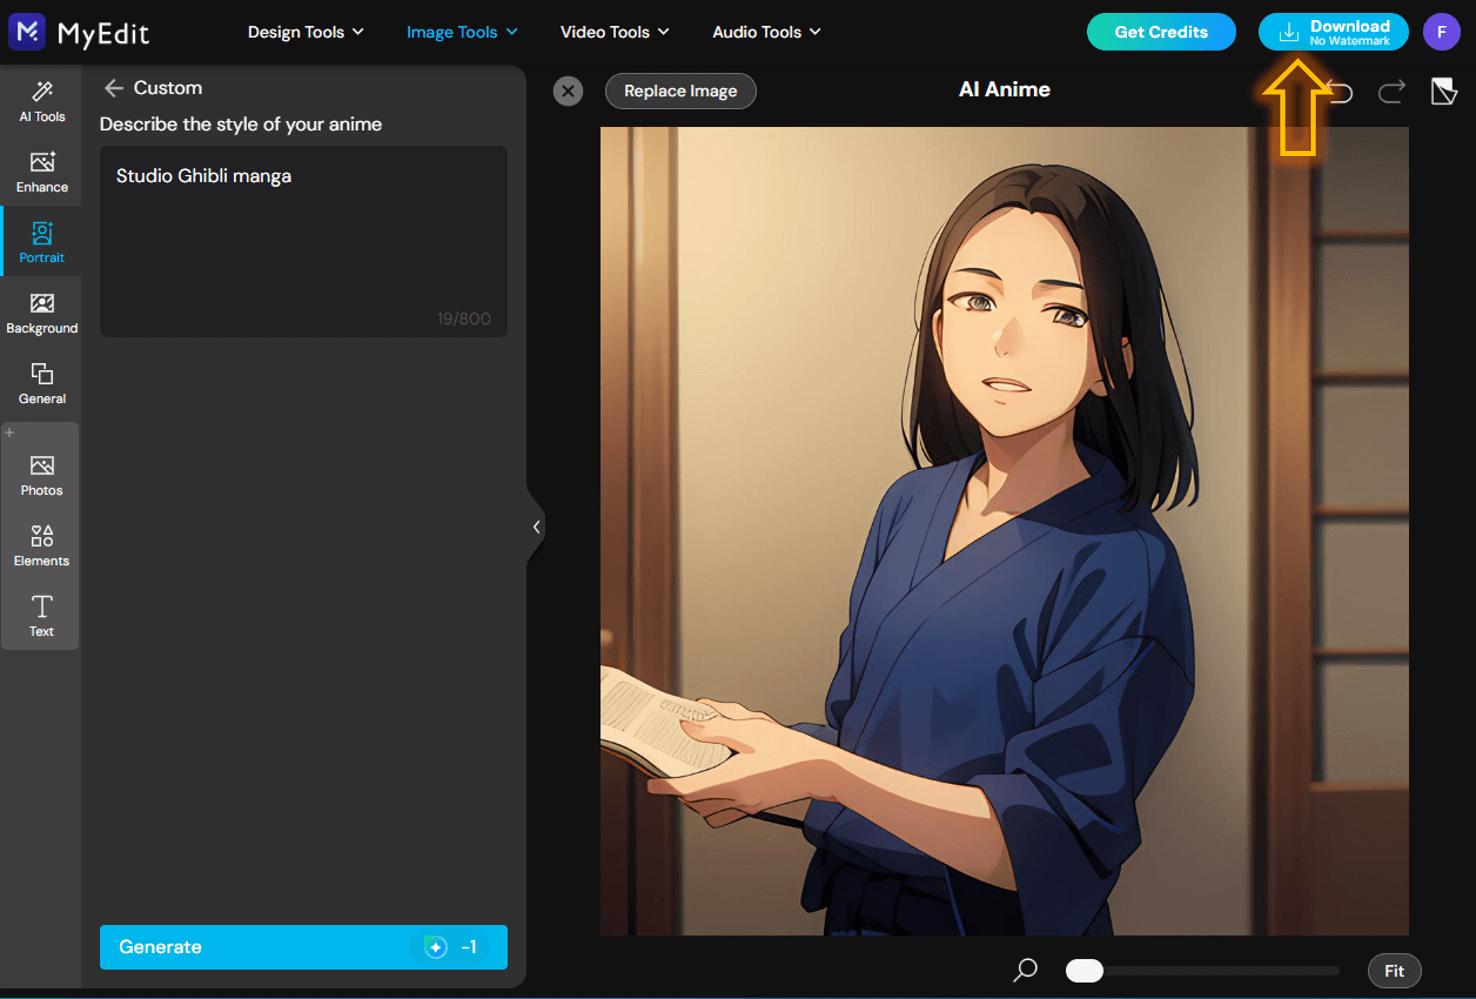Open the Enhance panel
The width and height of the screenshot is (1476, 999).
tap(41, 172)
